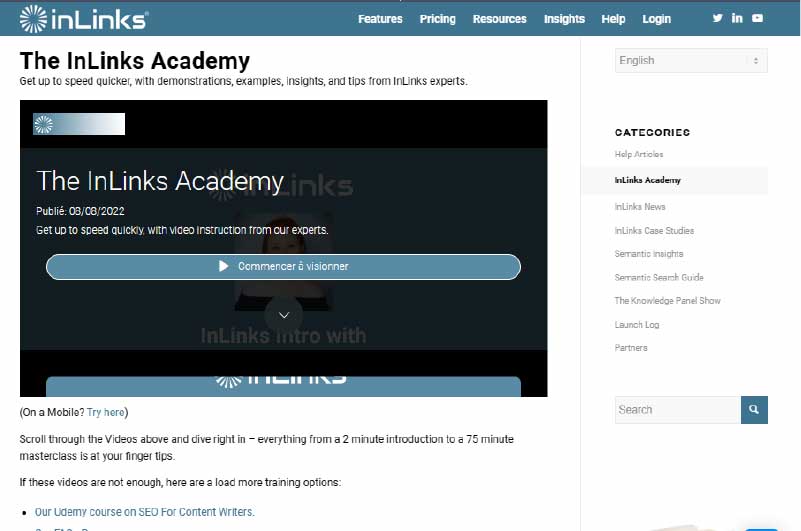Click the page heading The InLinks Academy
The width and height of the screenshot is (801, 531).
(x=135, y=61)
